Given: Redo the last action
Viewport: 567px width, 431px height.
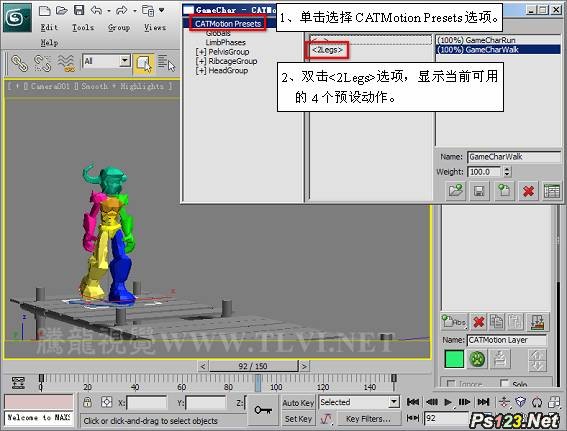Looking at the screenshot, I should click(x=122, y=10).
